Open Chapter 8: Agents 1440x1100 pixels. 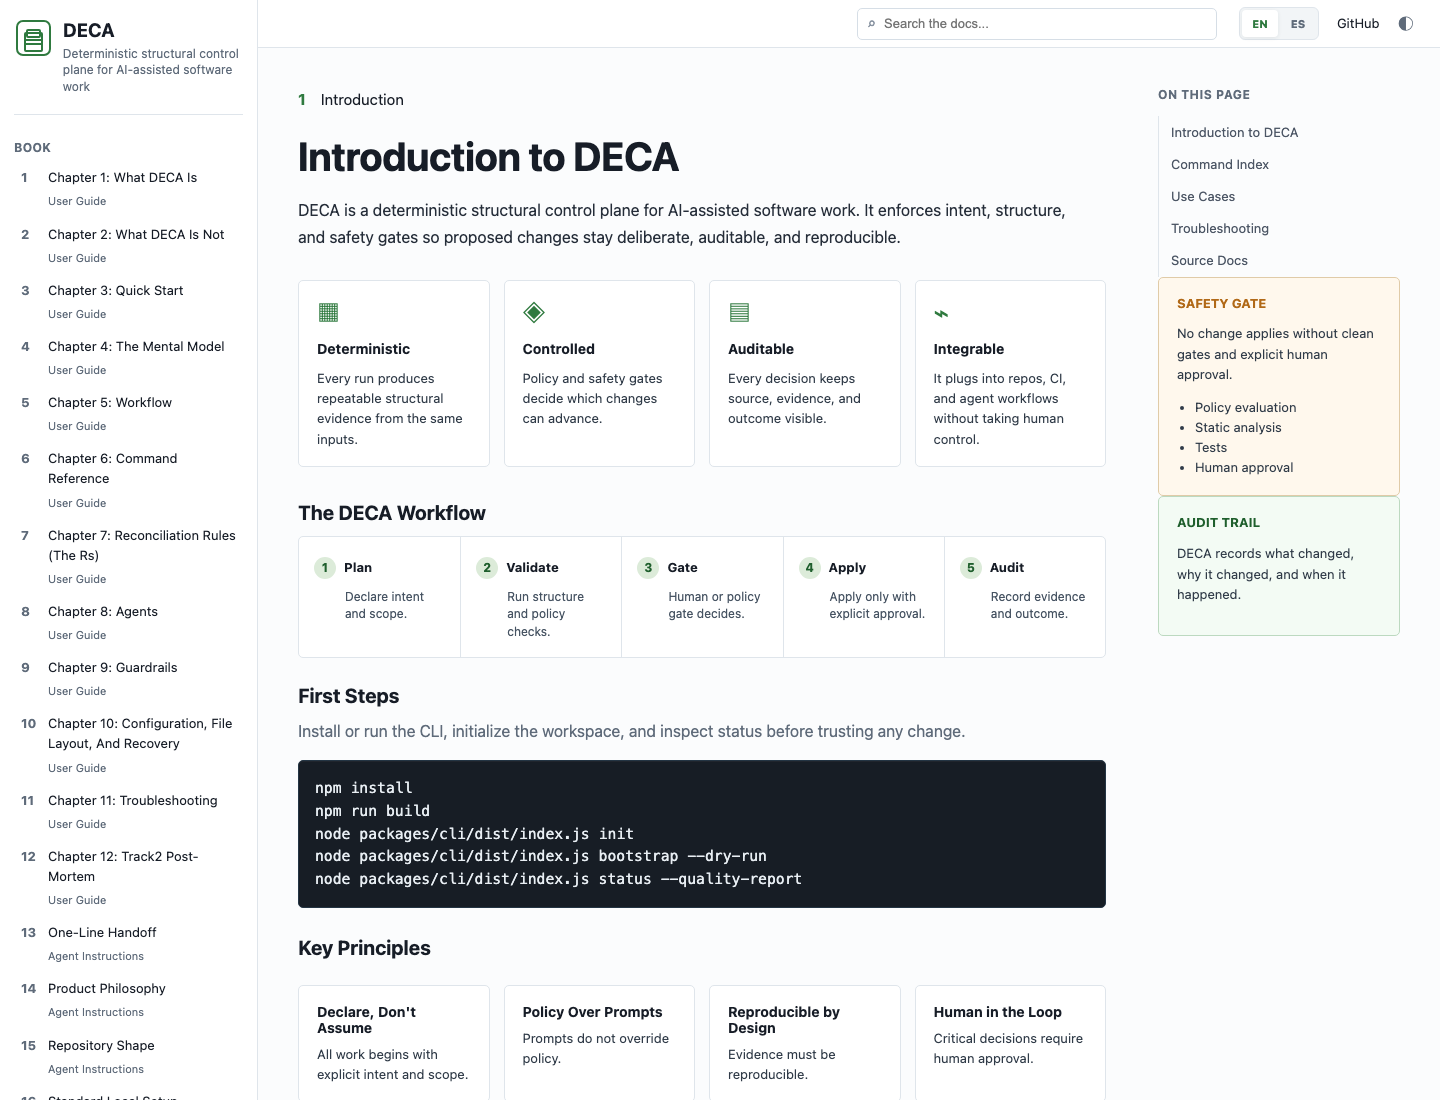[x=129, y=622]
